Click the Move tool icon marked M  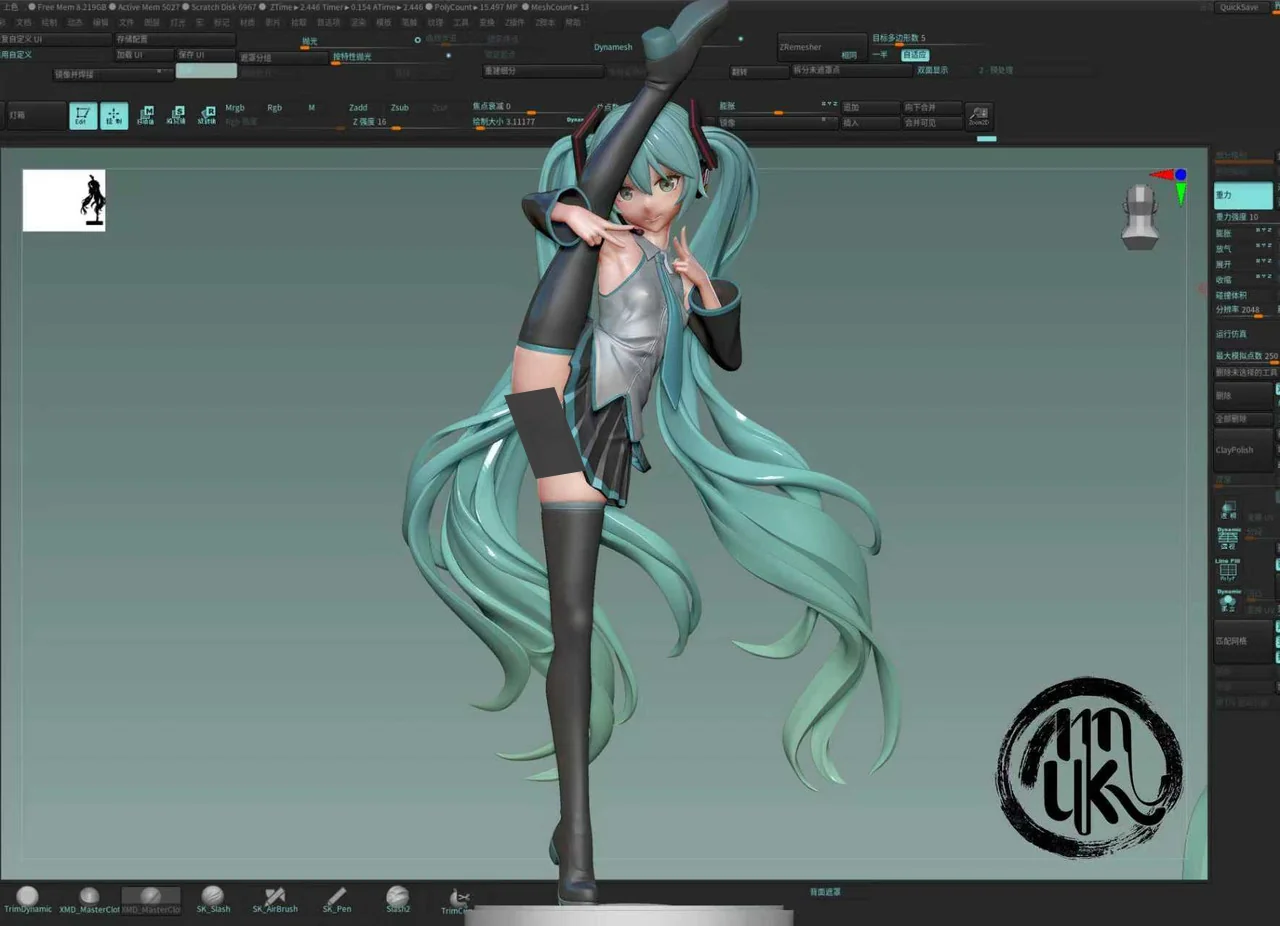click(146, 116)
